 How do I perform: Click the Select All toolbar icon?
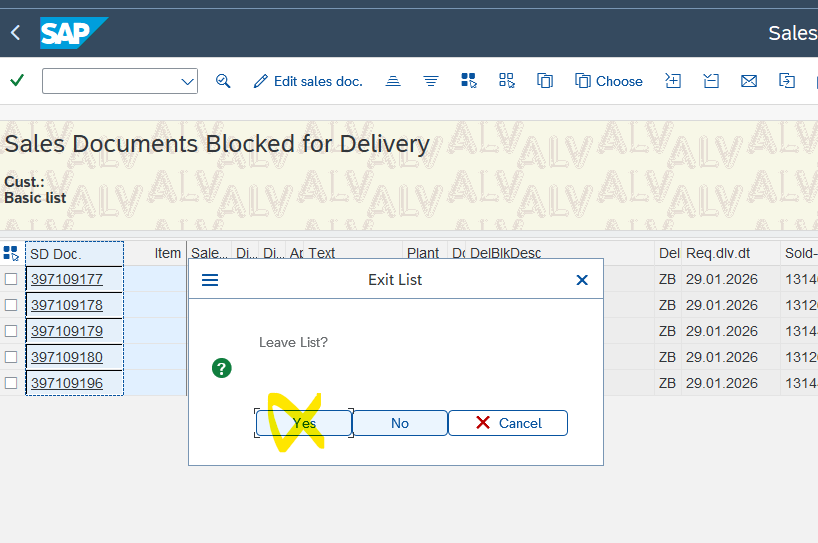pos(468,81)
